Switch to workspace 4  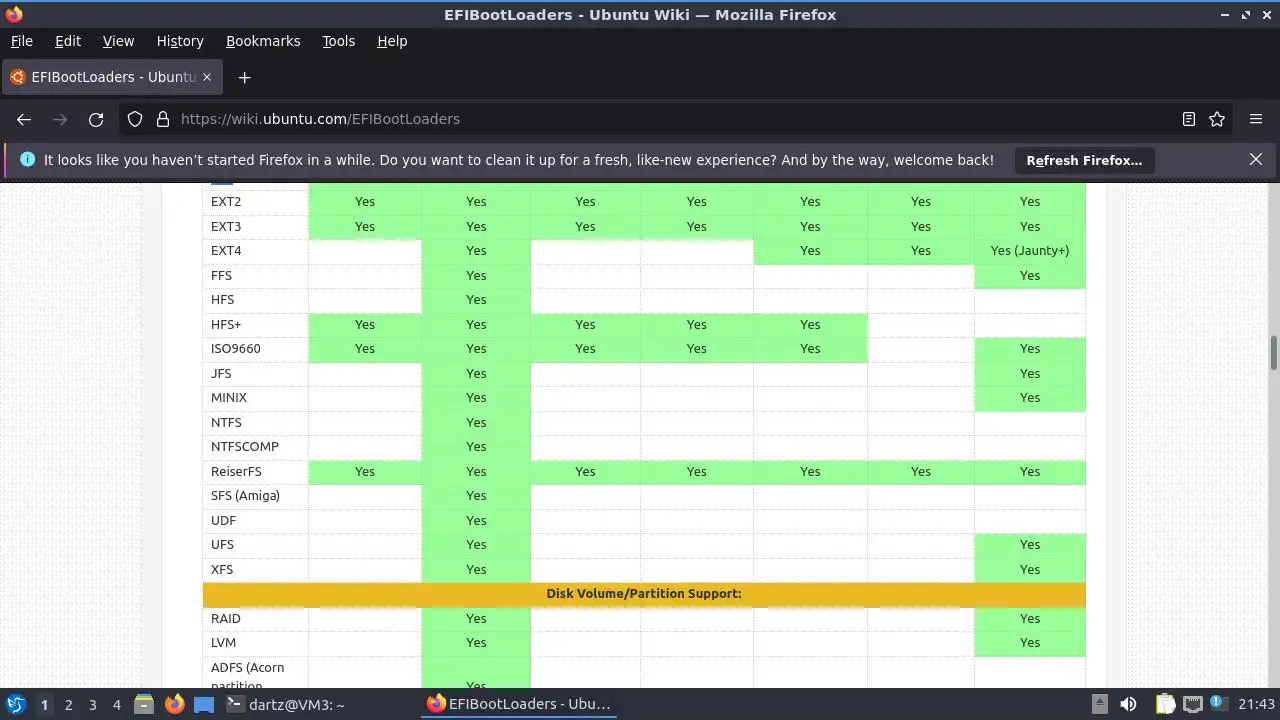click(x=116, y=705)
